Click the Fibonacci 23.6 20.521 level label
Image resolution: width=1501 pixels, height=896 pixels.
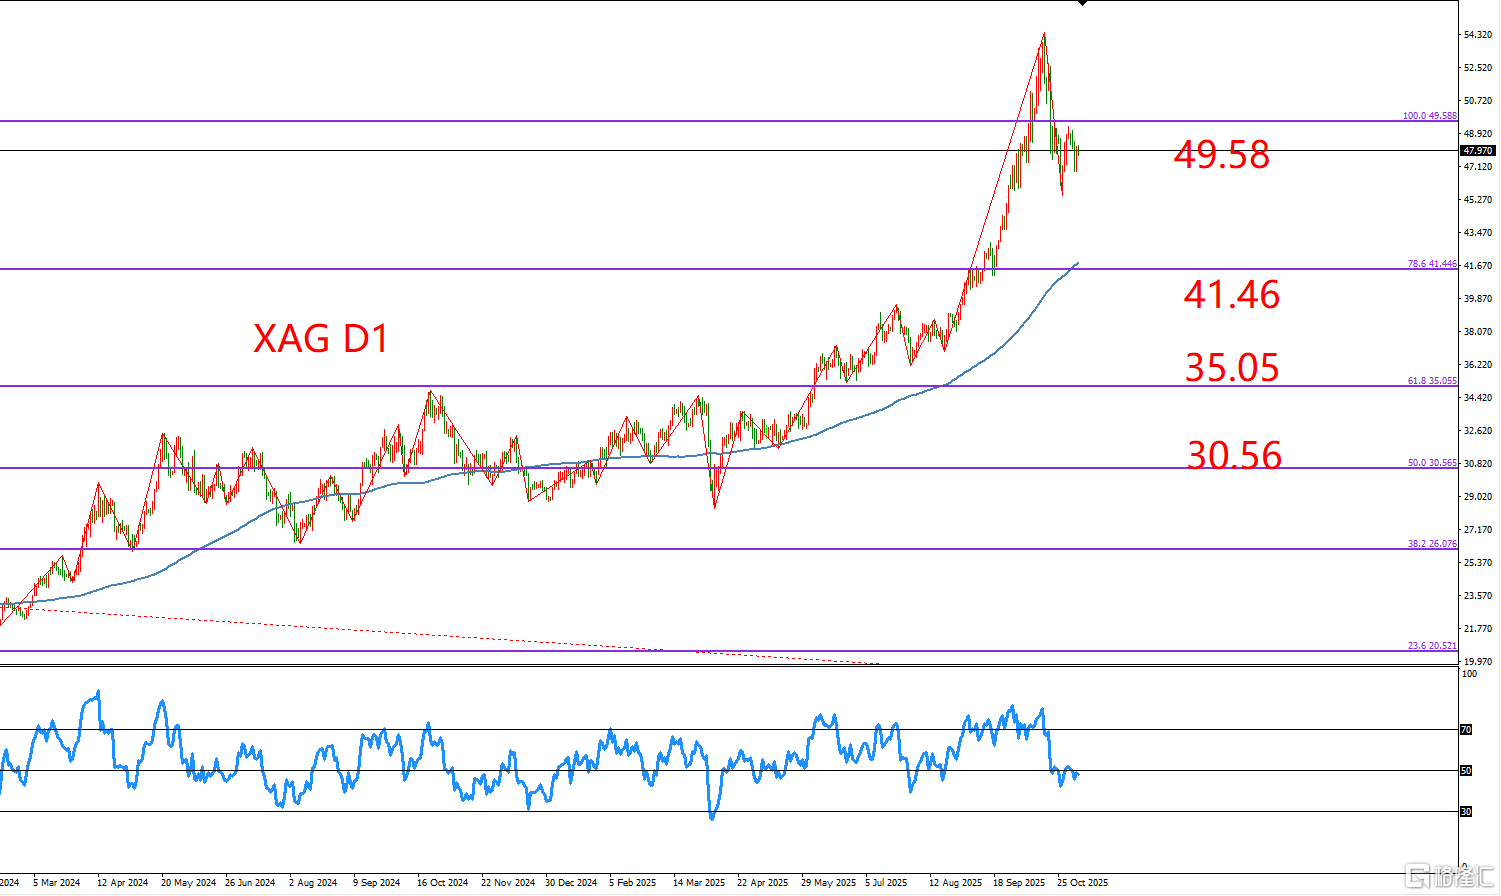(x=1432, y=646)
